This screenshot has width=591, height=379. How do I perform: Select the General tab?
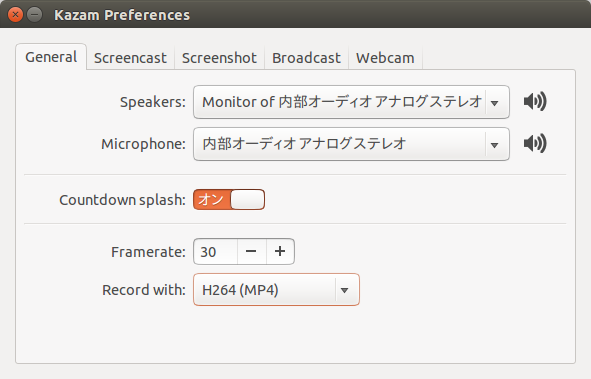point(51,57)
